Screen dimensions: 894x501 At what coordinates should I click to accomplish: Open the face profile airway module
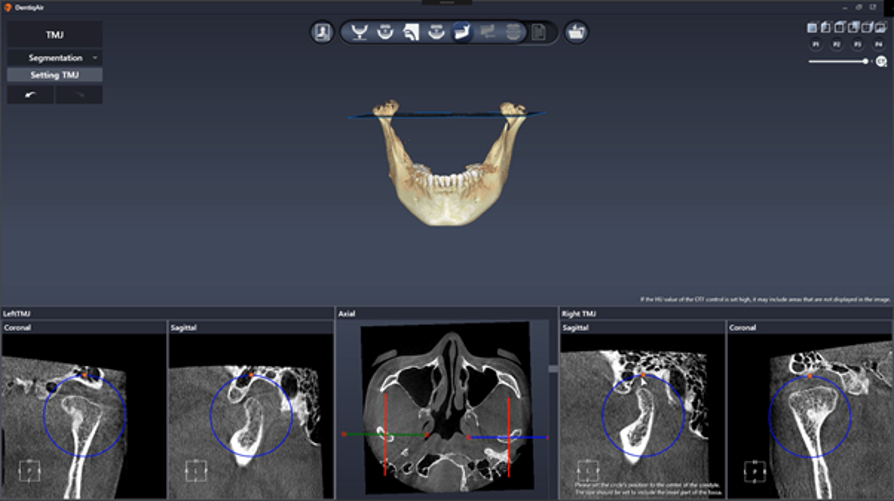click(x=411, y=32)
